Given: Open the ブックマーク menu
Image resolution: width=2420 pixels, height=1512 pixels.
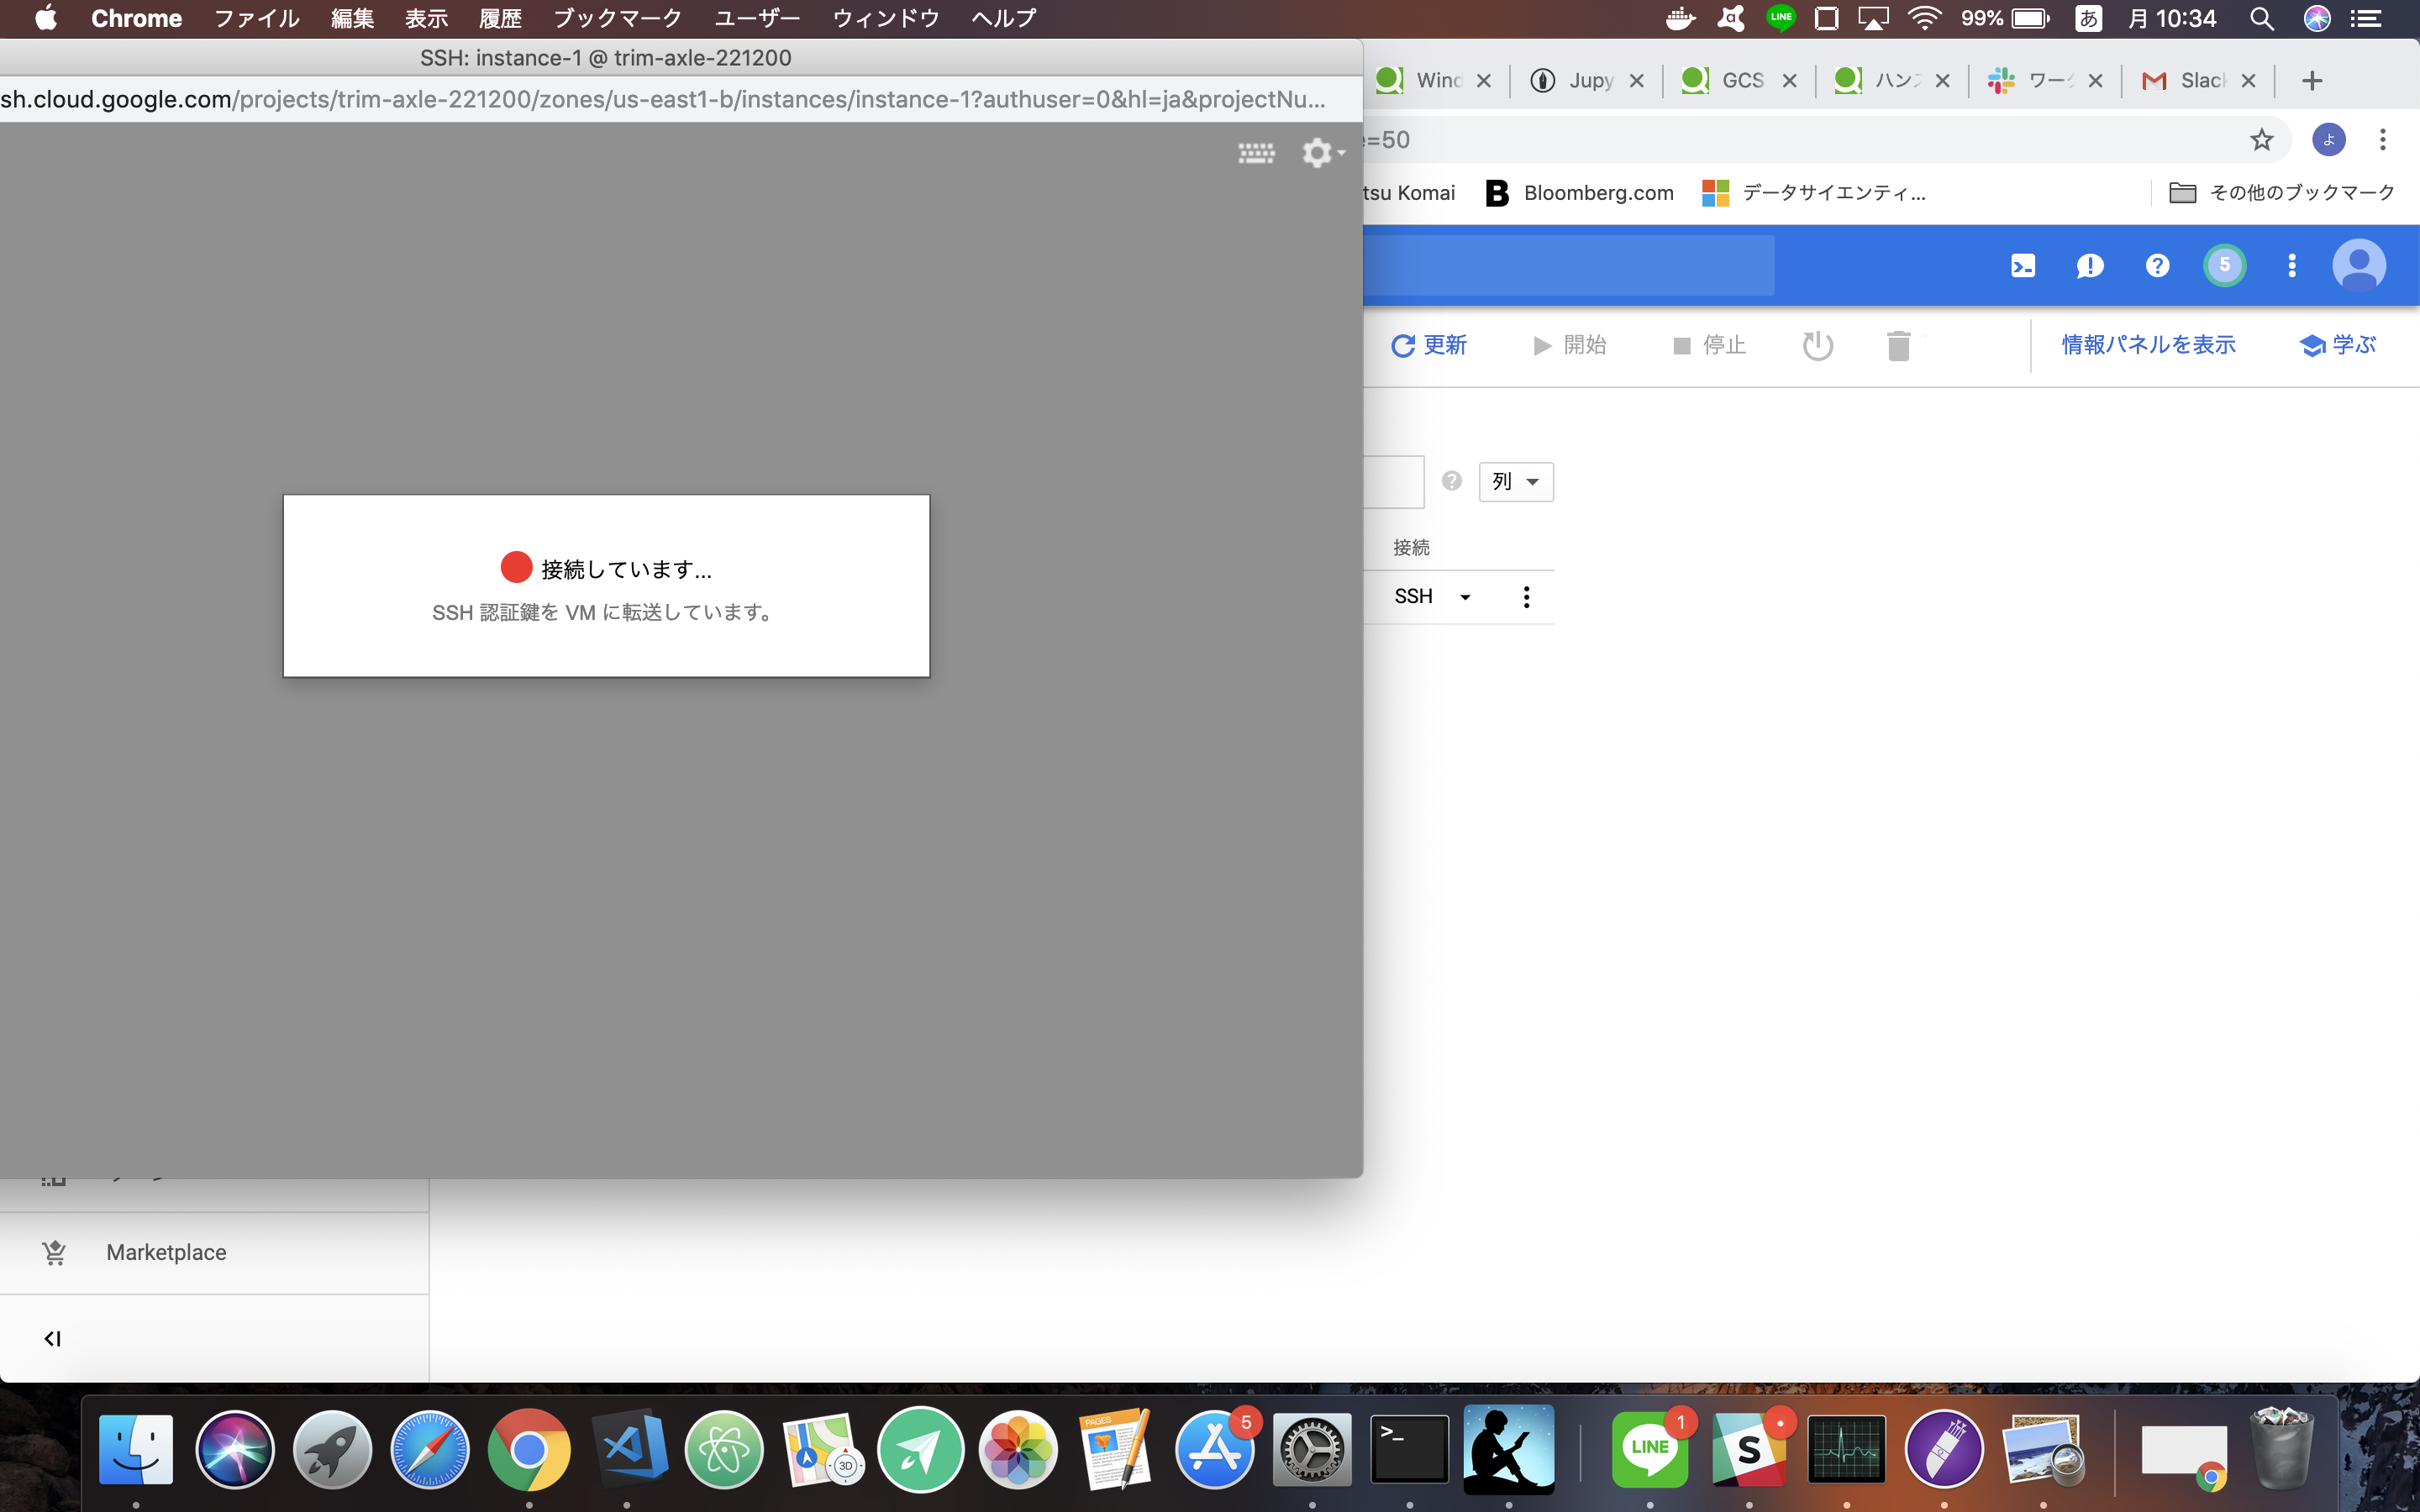Looking at the screenshot, I should pyautogui.click(x=618, y=18).
